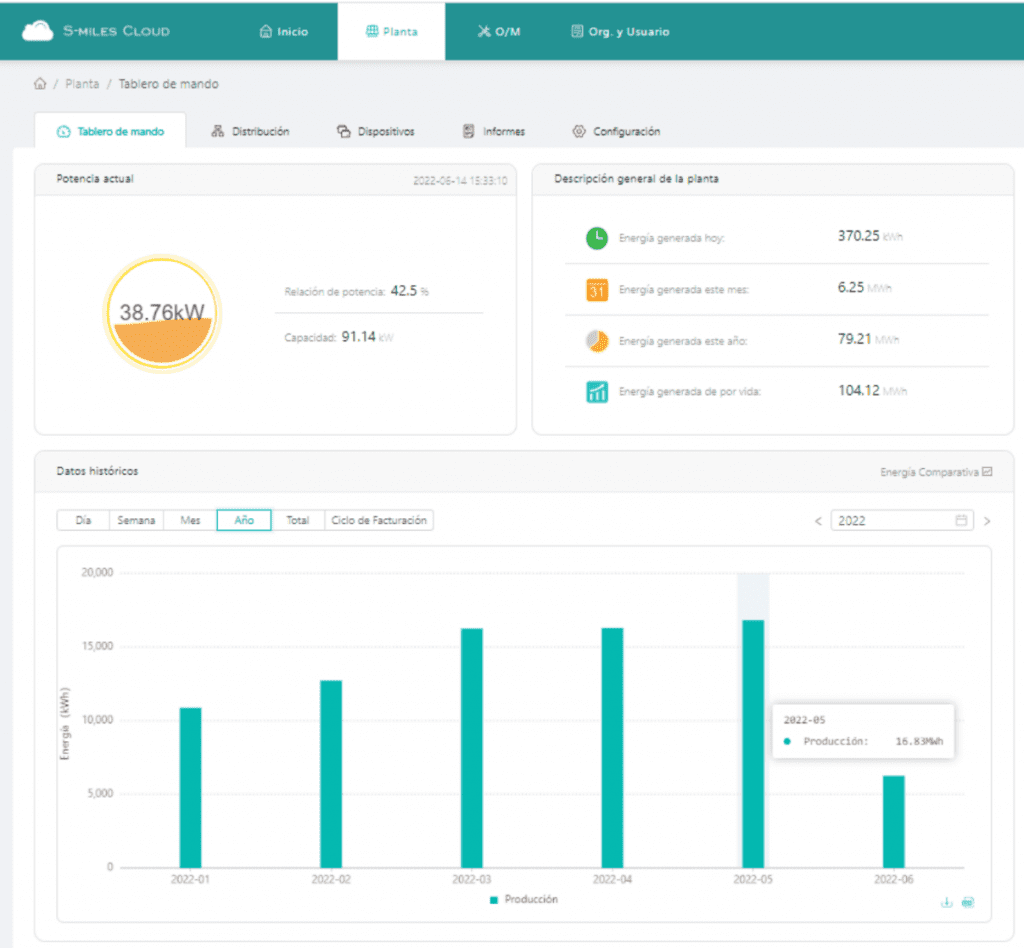Click the S-Miles Cloud logo
1024x948 pixels.
pyautogui.click(x=95, y=31)
